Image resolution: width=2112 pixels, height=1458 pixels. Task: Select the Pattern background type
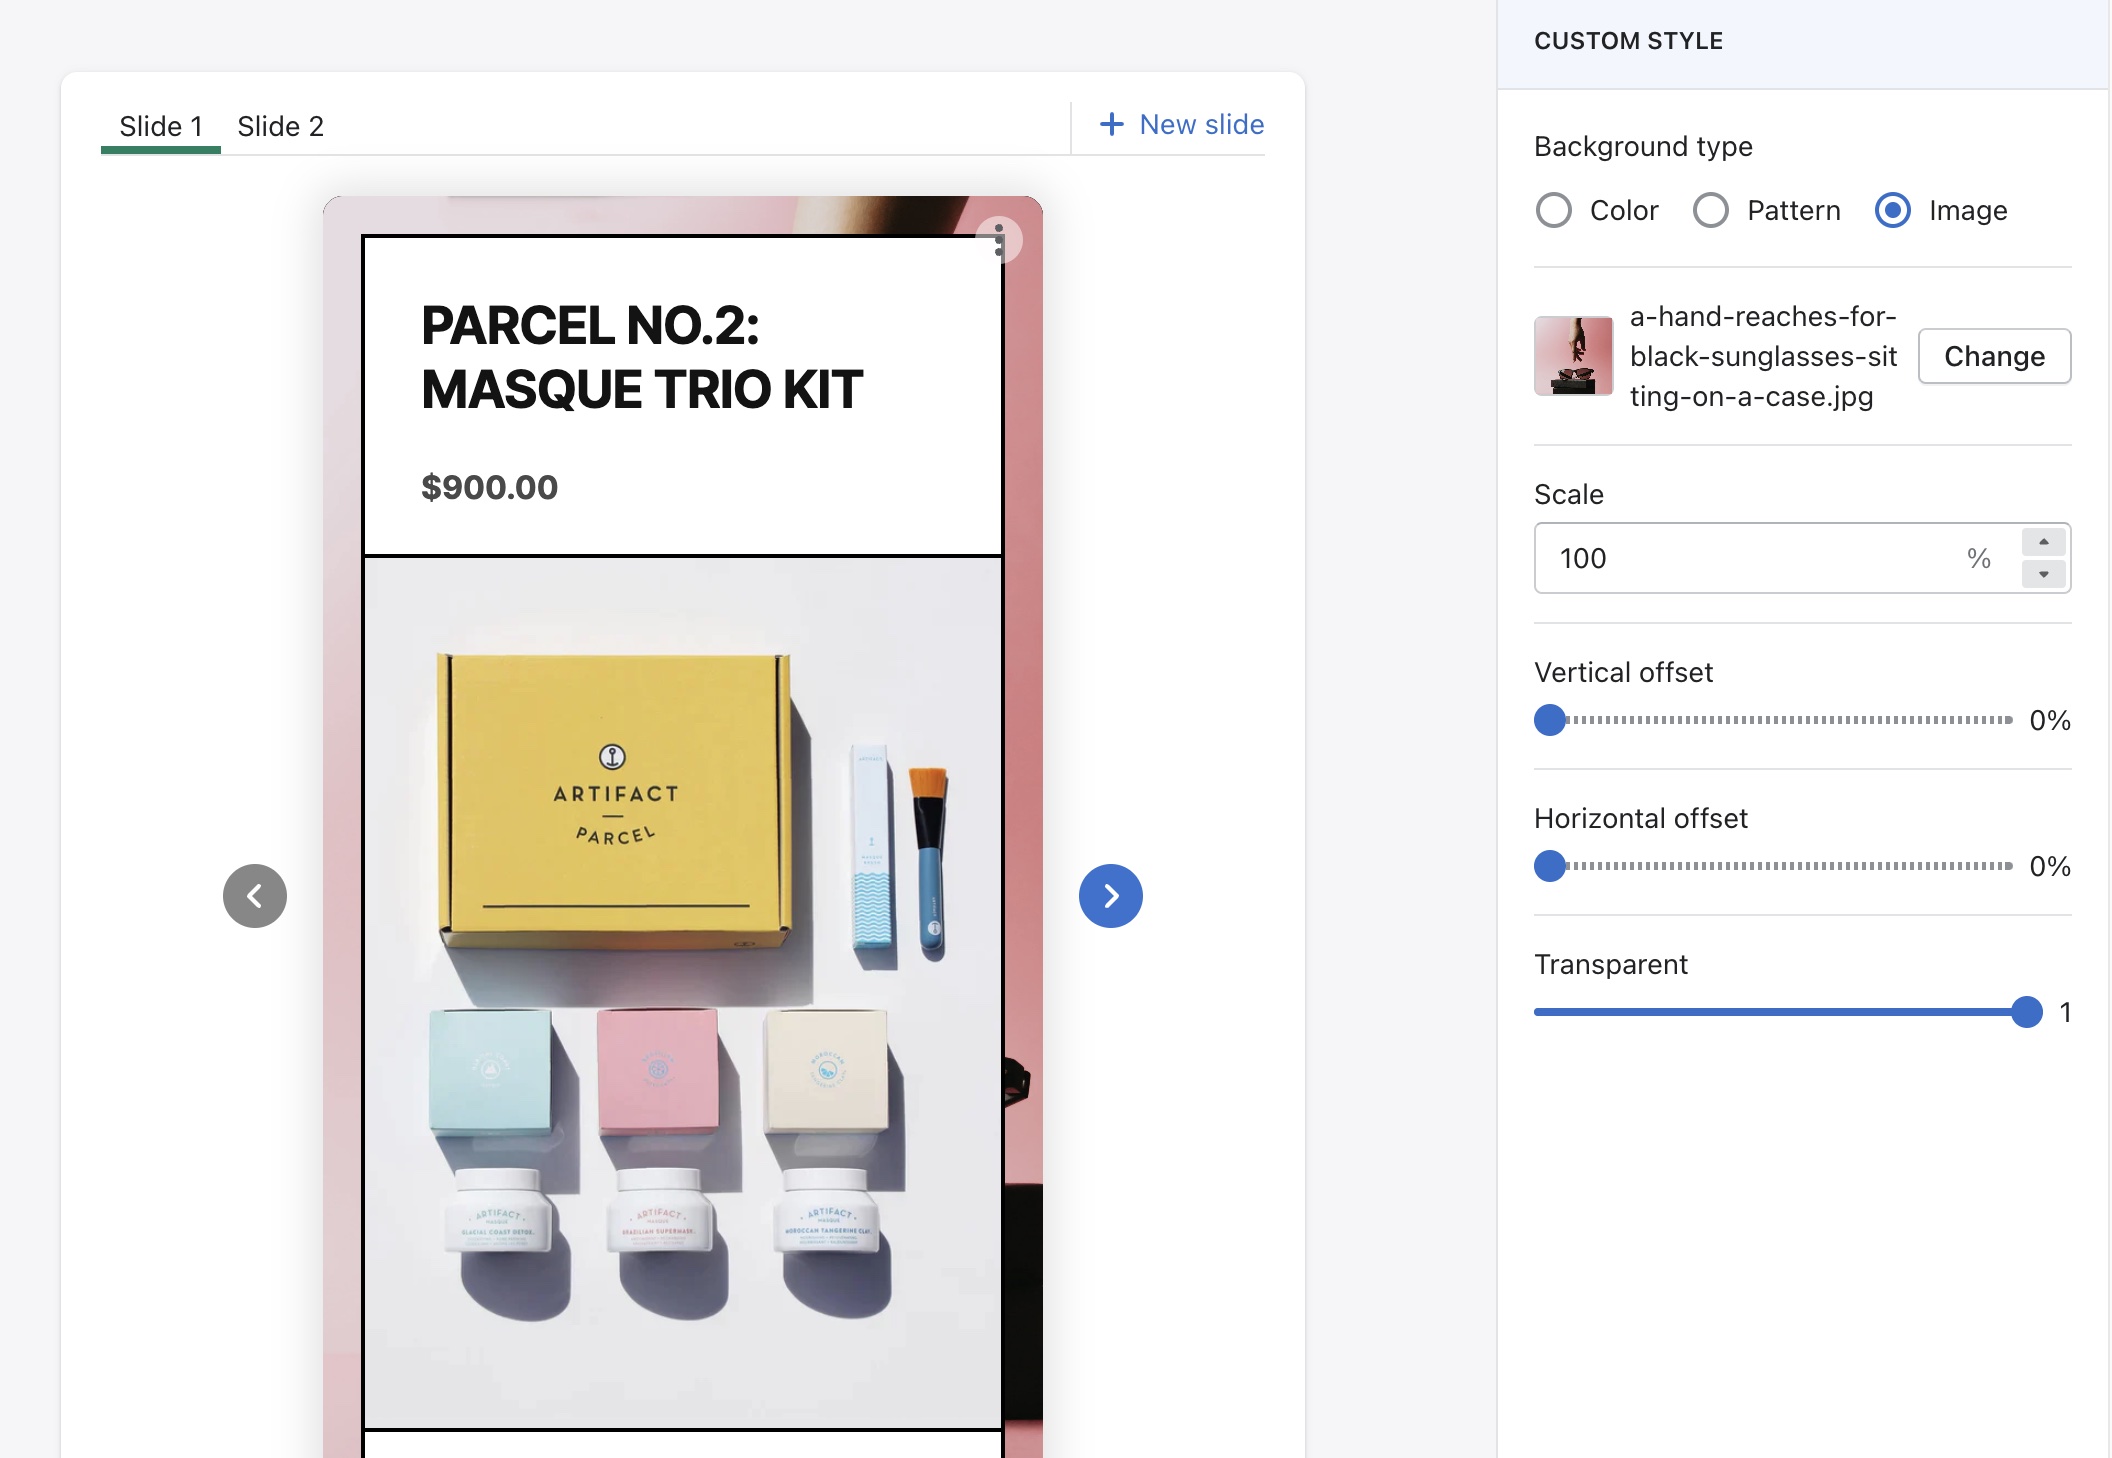click(1710, 210)
